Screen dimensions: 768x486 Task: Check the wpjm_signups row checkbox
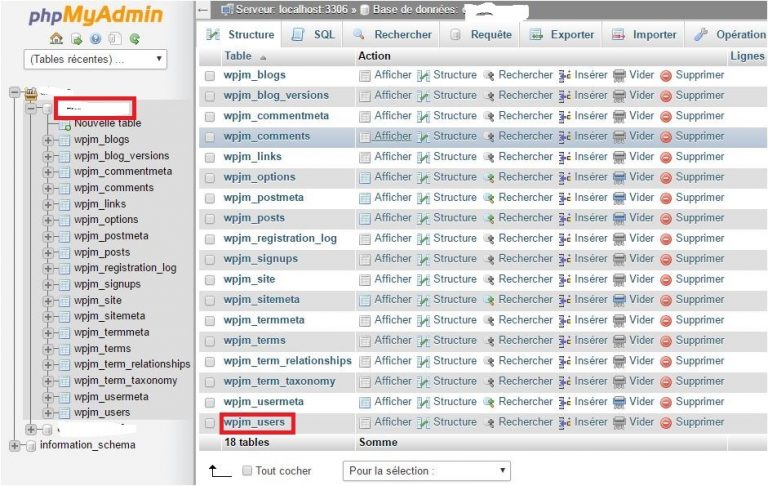click(210, 259)
